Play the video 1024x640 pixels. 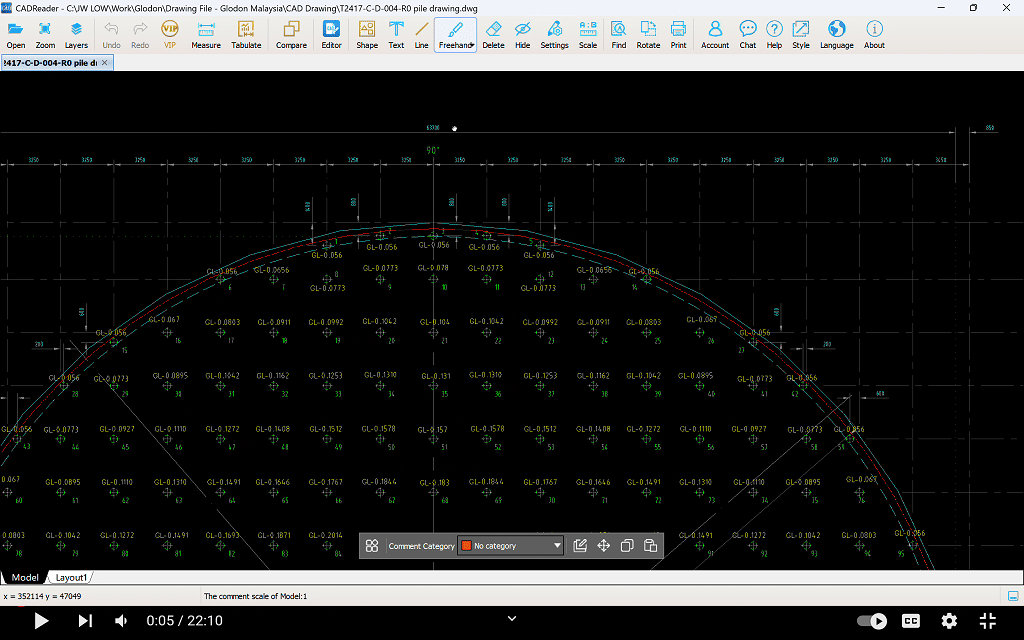pyautogui.click(x=41, y=621)
